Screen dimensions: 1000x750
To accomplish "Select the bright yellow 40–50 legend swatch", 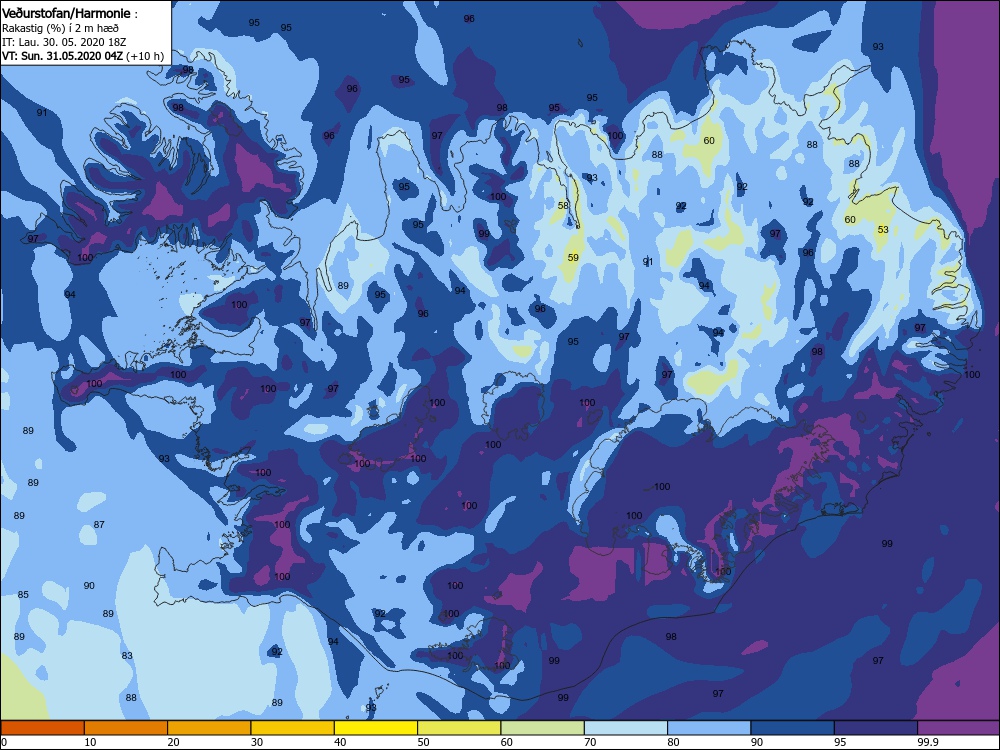I will click(x=376, y=728).
